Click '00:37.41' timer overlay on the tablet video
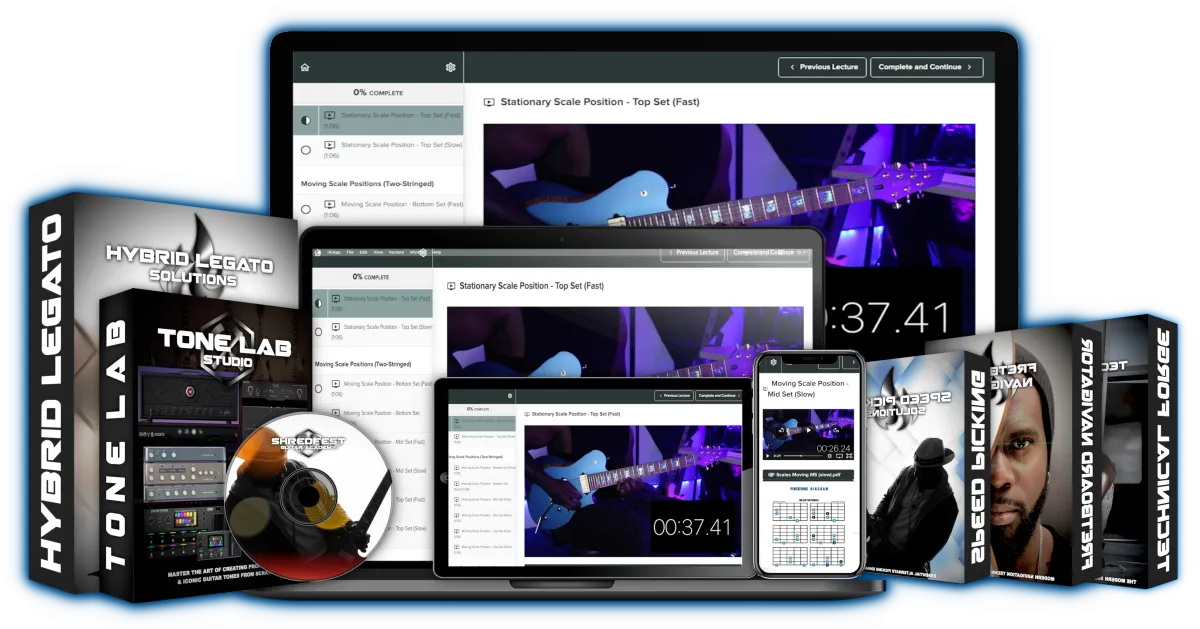Screen dimensions: 1200x629 (692, 527)
